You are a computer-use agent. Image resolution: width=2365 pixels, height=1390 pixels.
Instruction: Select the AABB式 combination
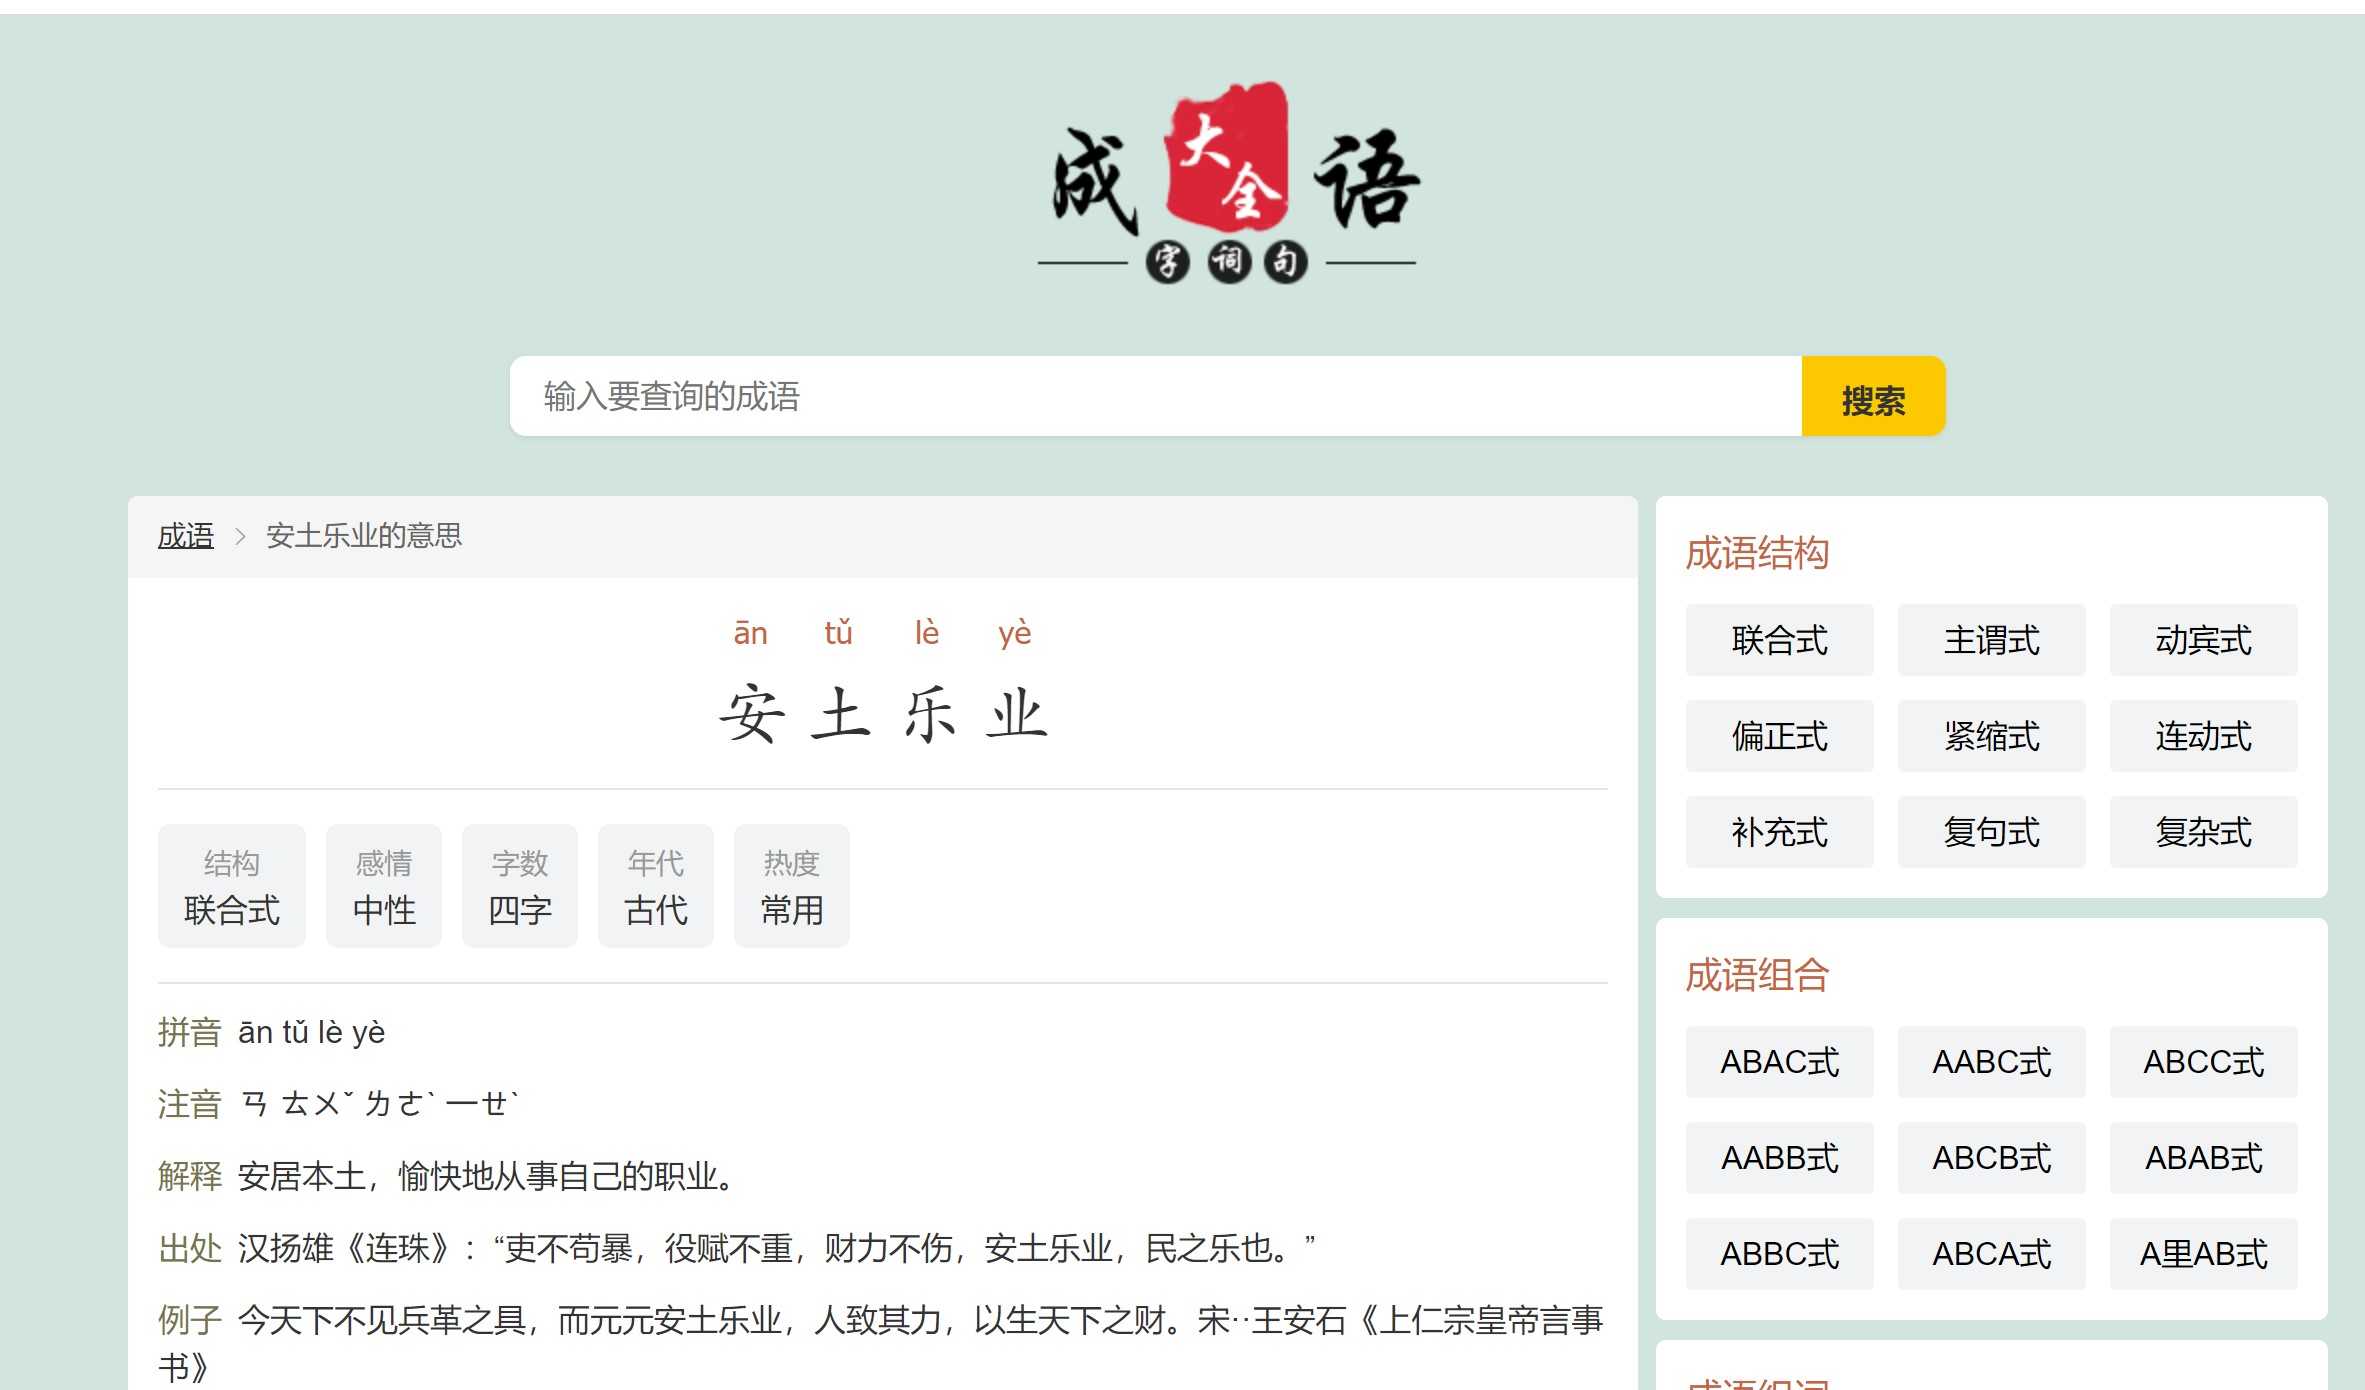click(x=1780, y=1158)
